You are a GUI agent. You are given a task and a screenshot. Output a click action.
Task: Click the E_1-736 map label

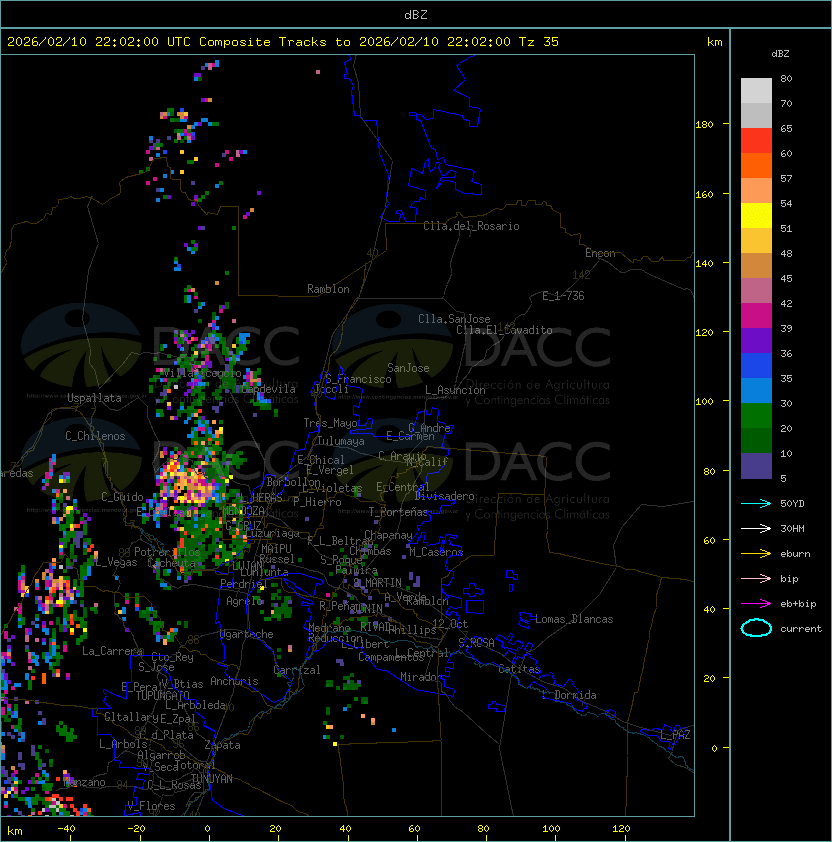click(563, 296)
